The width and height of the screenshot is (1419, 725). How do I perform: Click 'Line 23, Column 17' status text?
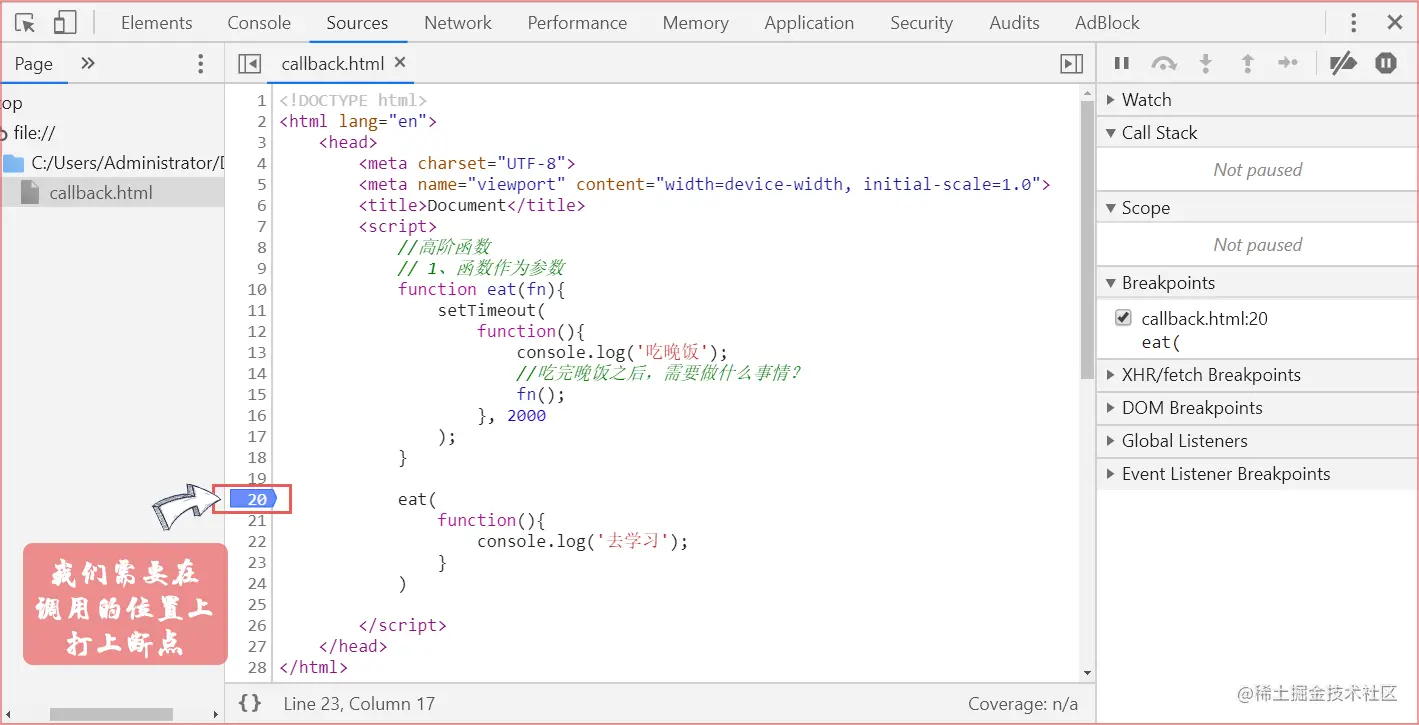point(359,704)
